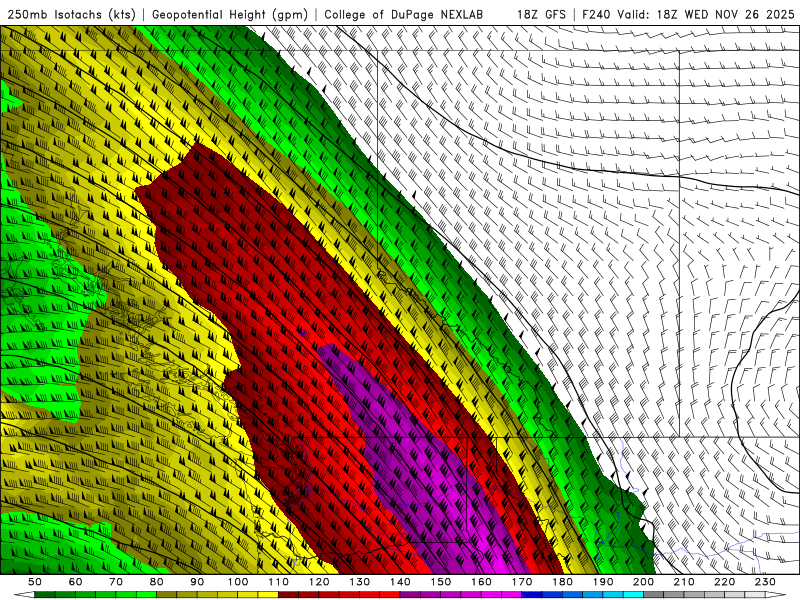Viewport: 800px width, 600px height.
Task: Click the 'College of DuPage NEXLAB' label
Action: [x=404, y=15]
